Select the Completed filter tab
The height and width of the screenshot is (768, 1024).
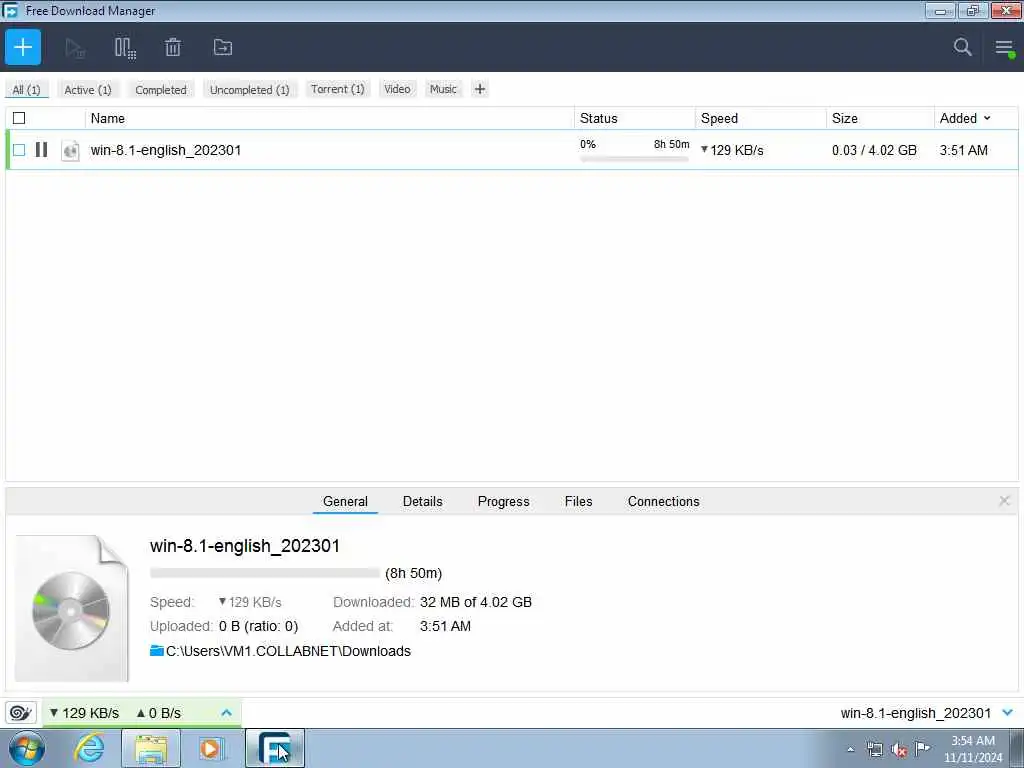click(161, 89)
